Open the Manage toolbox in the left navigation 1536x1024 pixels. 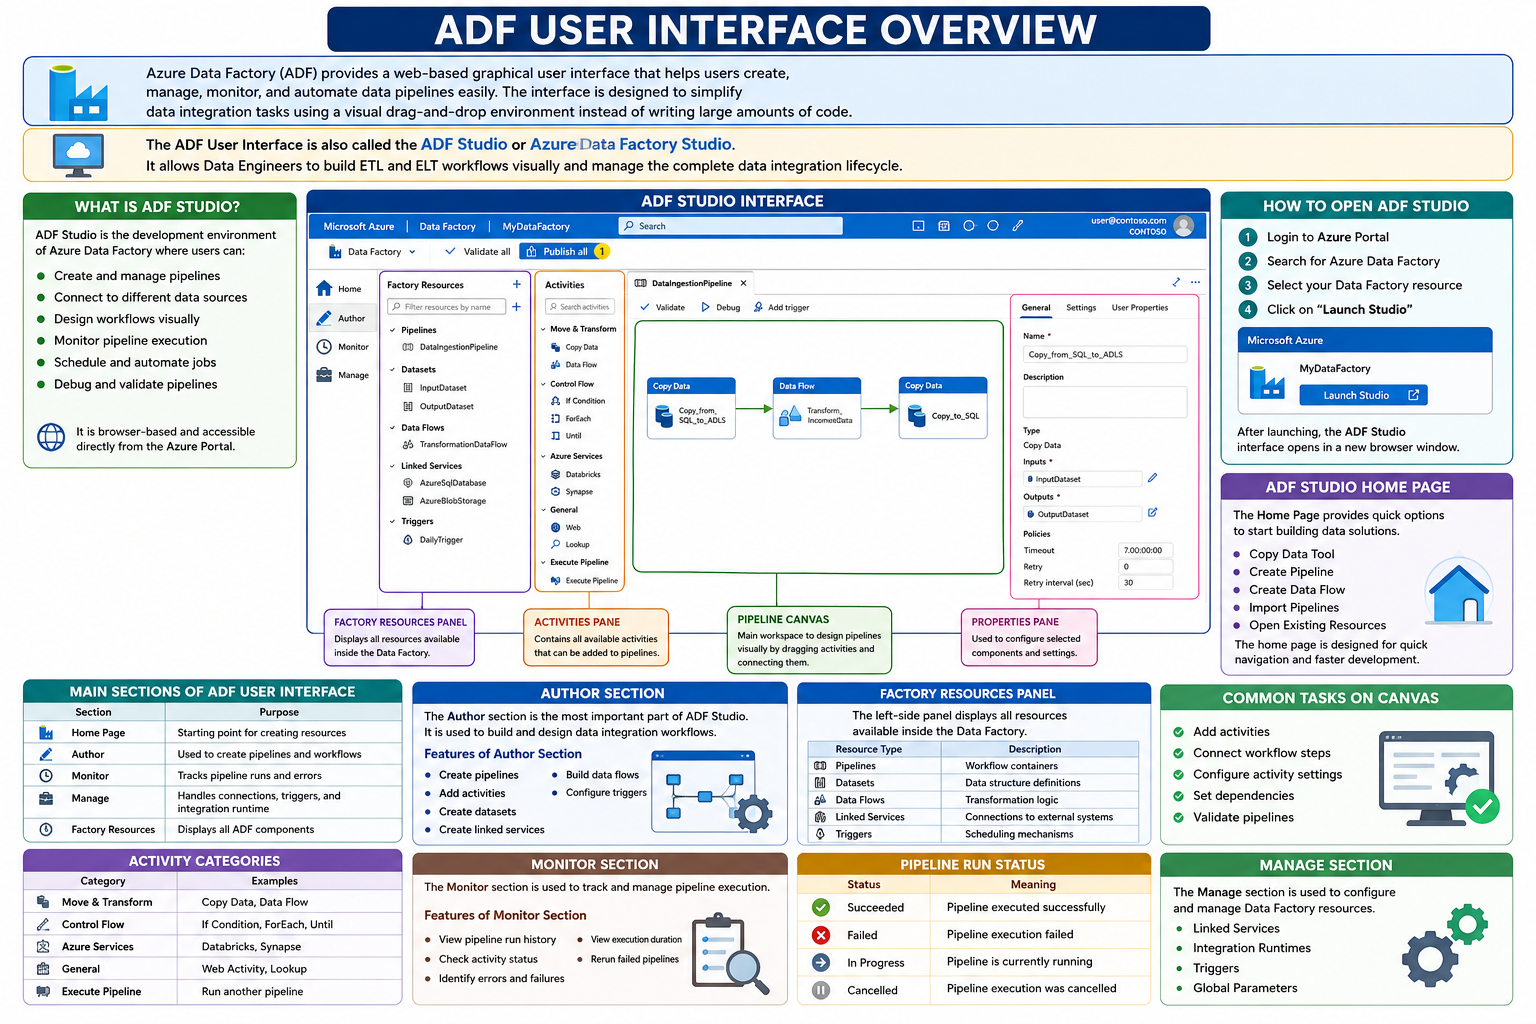click(324, 375)
